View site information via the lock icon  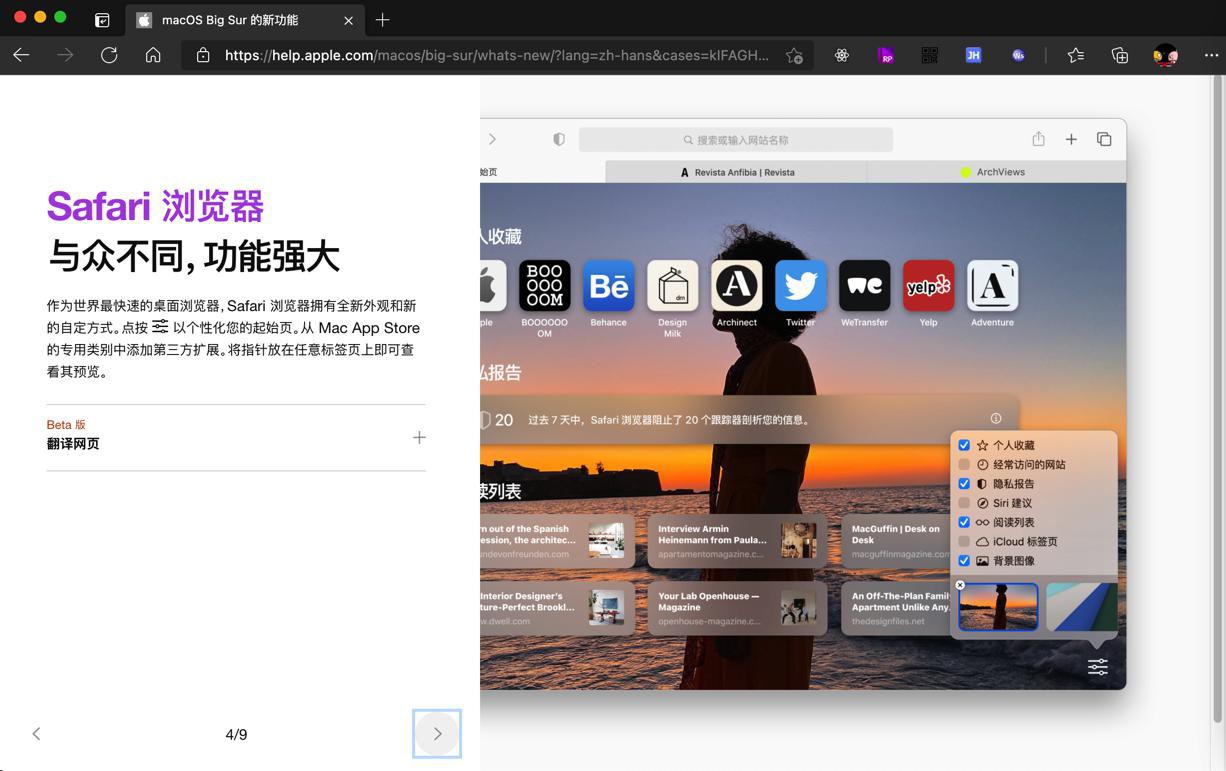click(x=203, y=56)
